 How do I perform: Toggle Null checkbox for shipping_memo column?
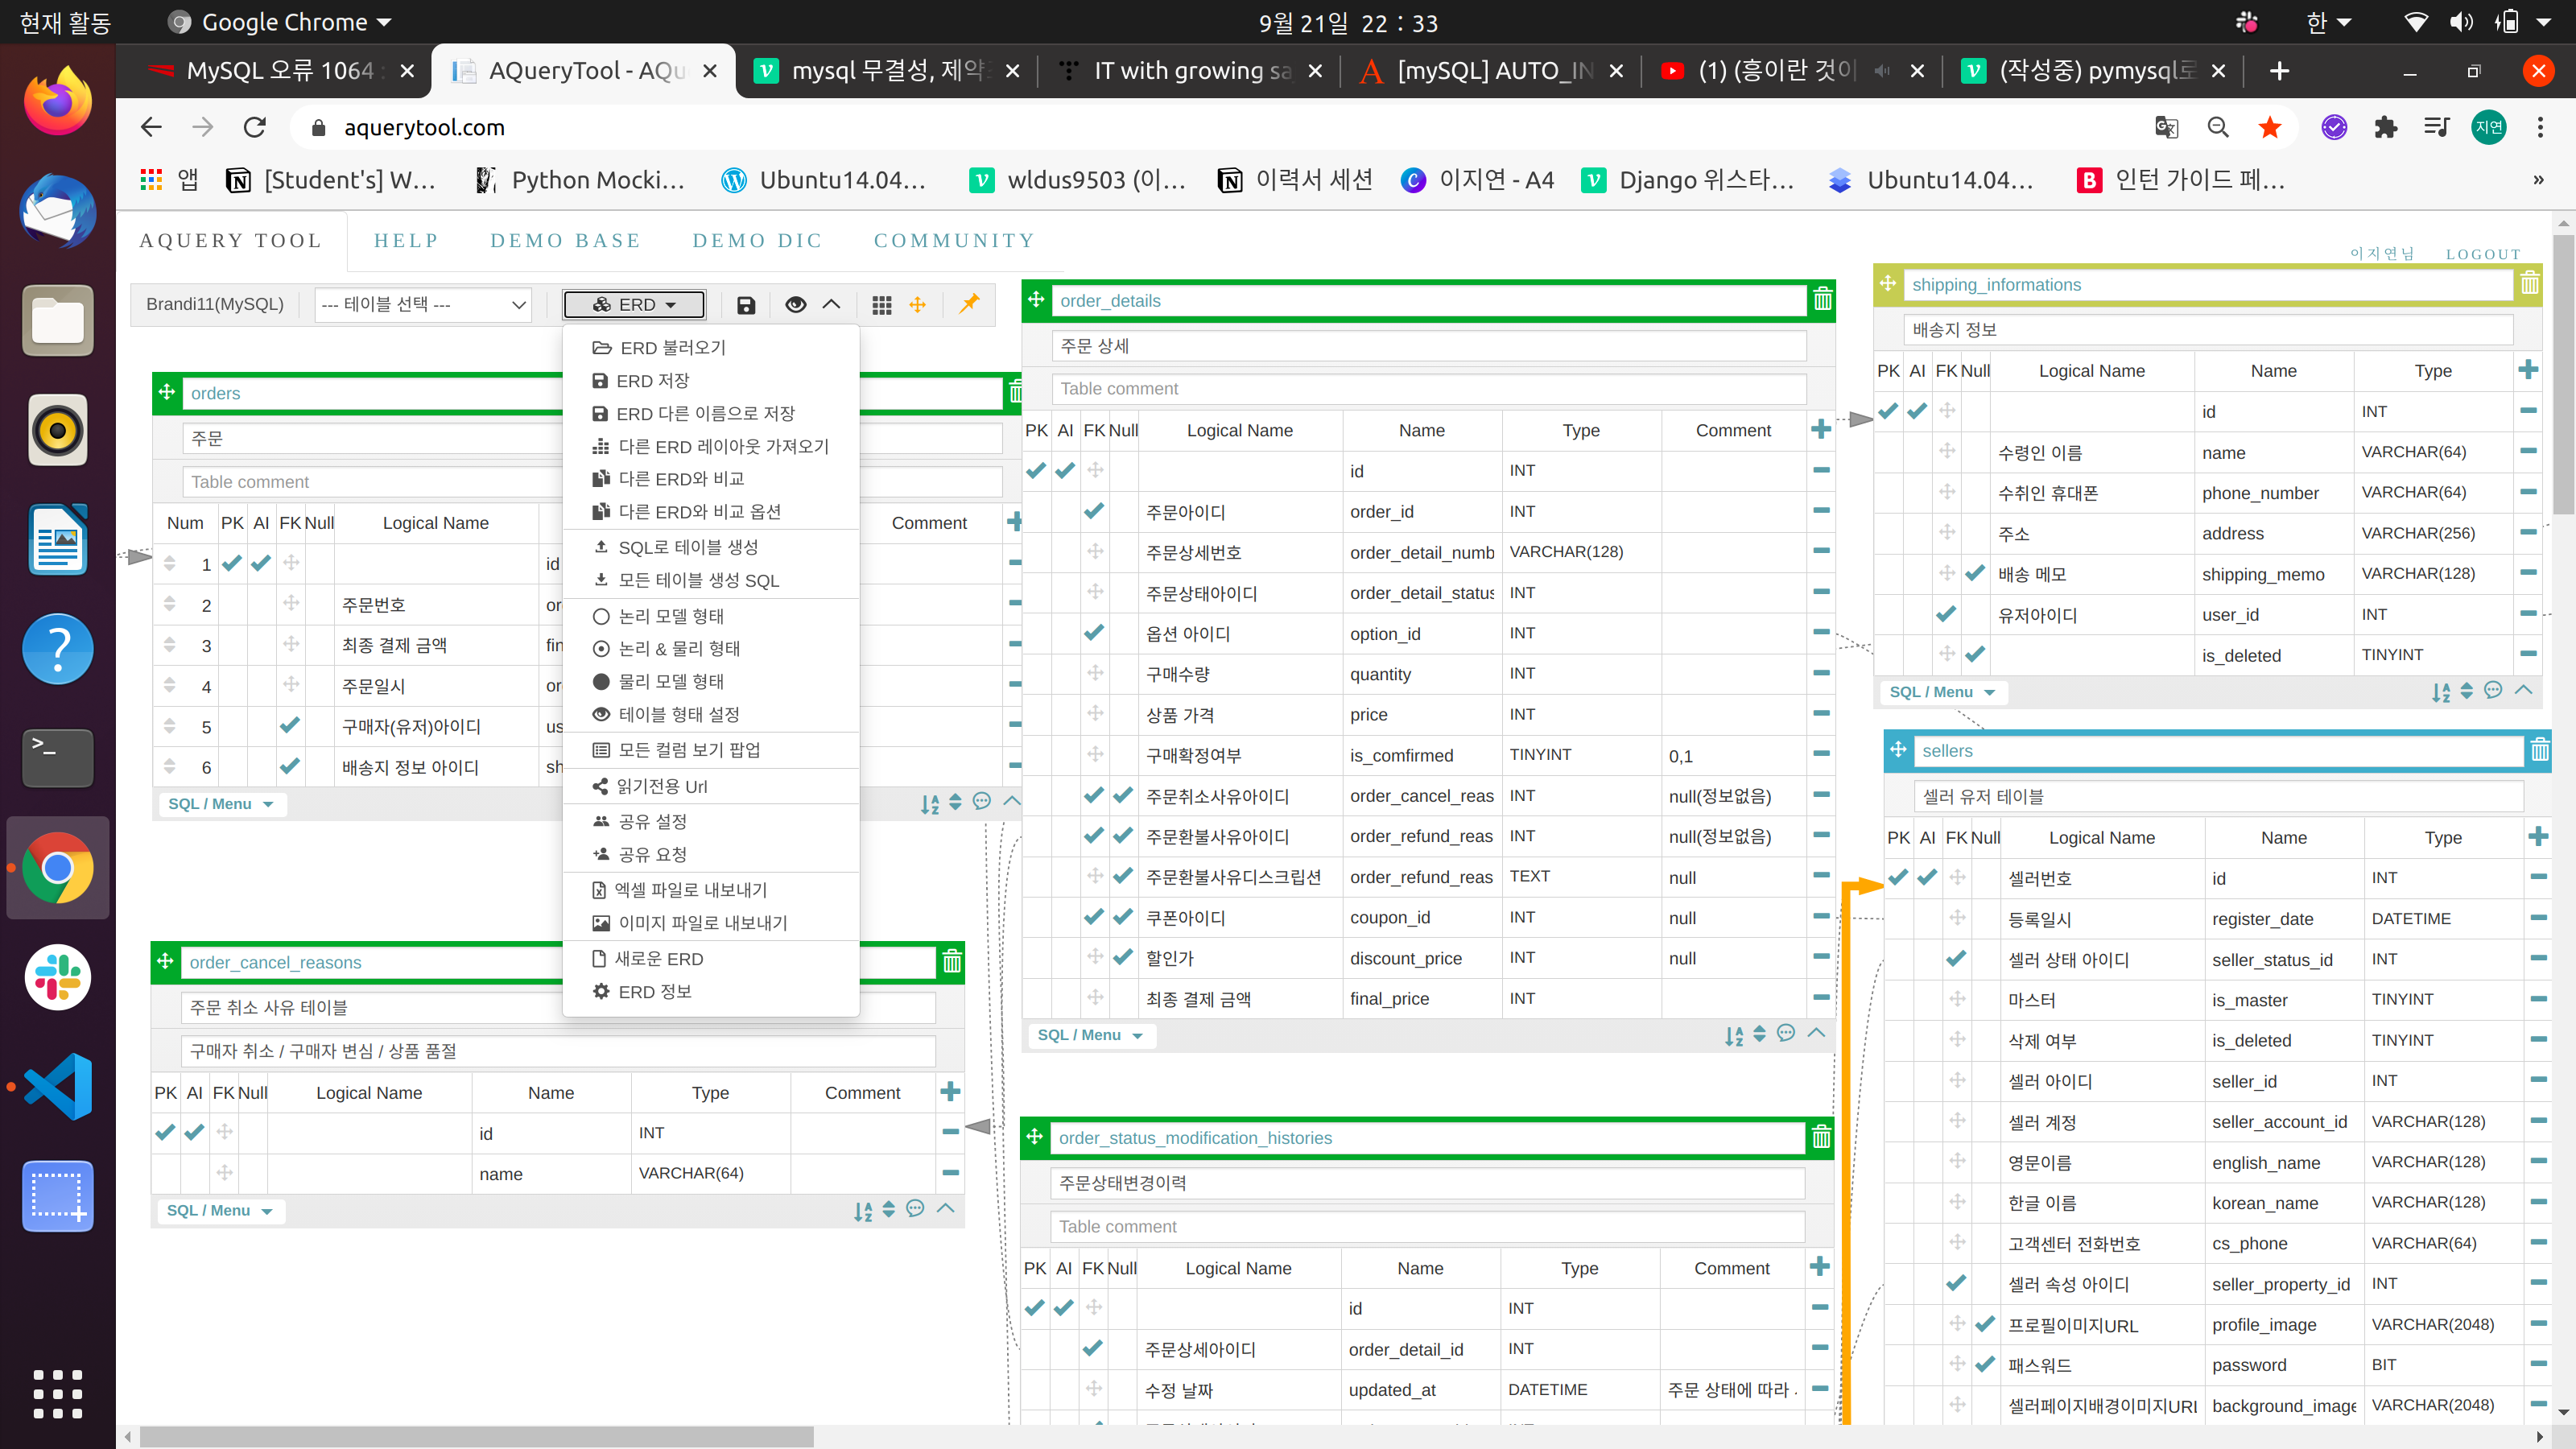[1974, 573]
